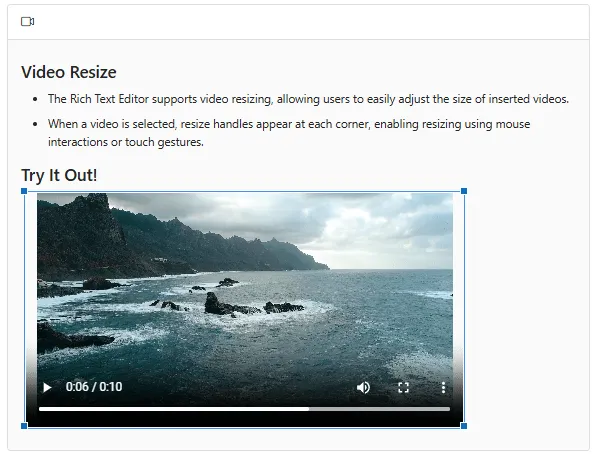Click the top-left resize handle
This screenshot has height=454, width=597.
(24, 191)
